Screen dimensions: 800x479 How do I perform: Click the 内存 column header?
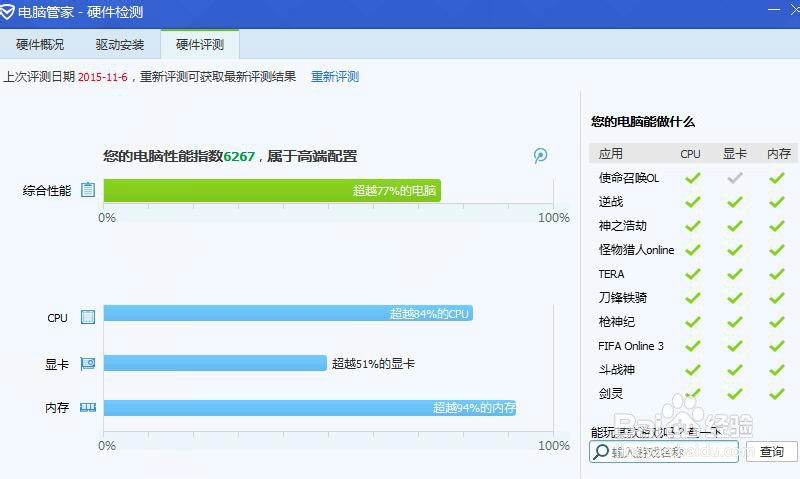(779, 154)
